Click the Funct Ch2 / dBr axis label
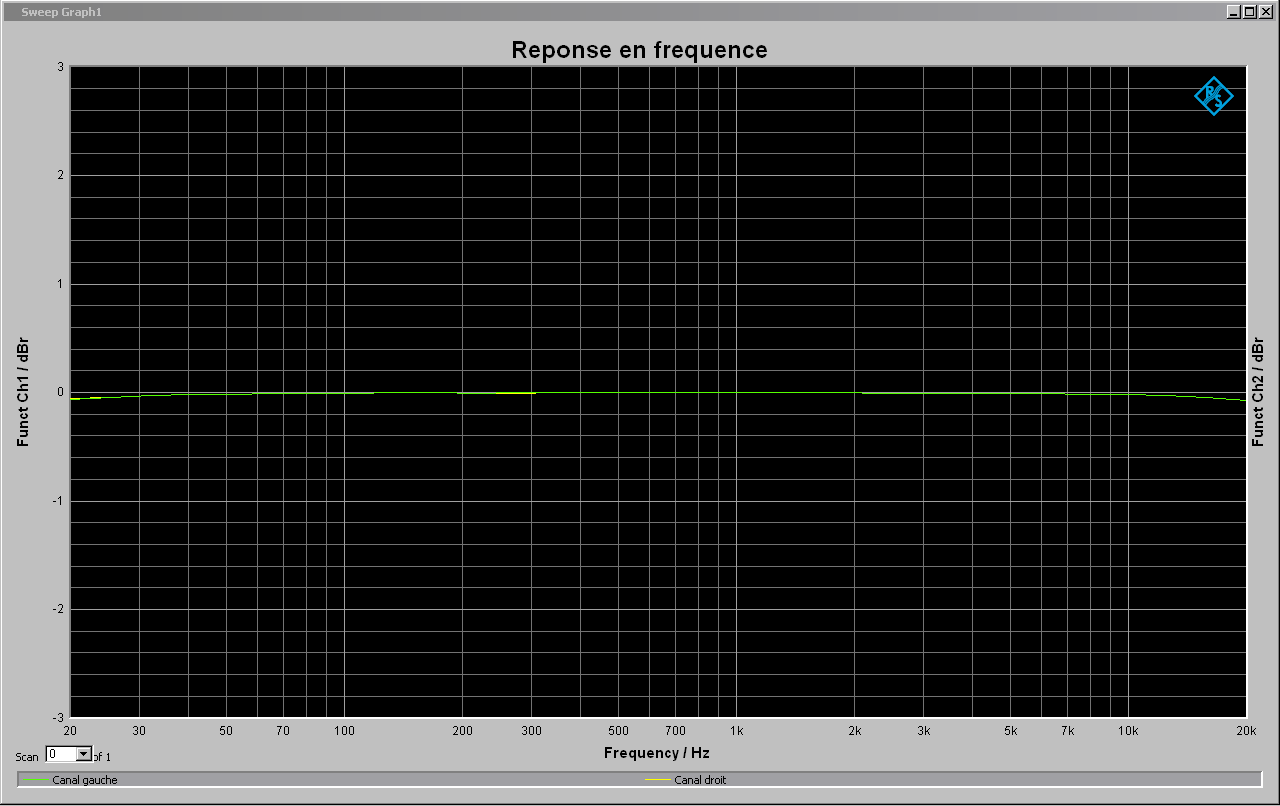This screenshot has height=806, width=1280. (x=1258, y=392)
